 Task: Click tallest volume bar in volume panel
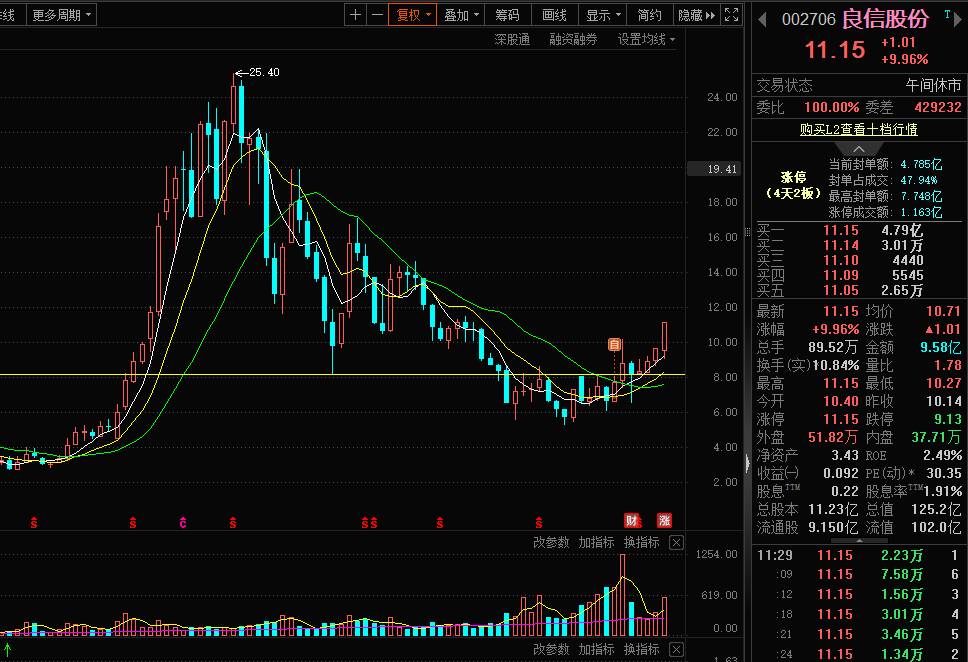[x=622, y=595]
